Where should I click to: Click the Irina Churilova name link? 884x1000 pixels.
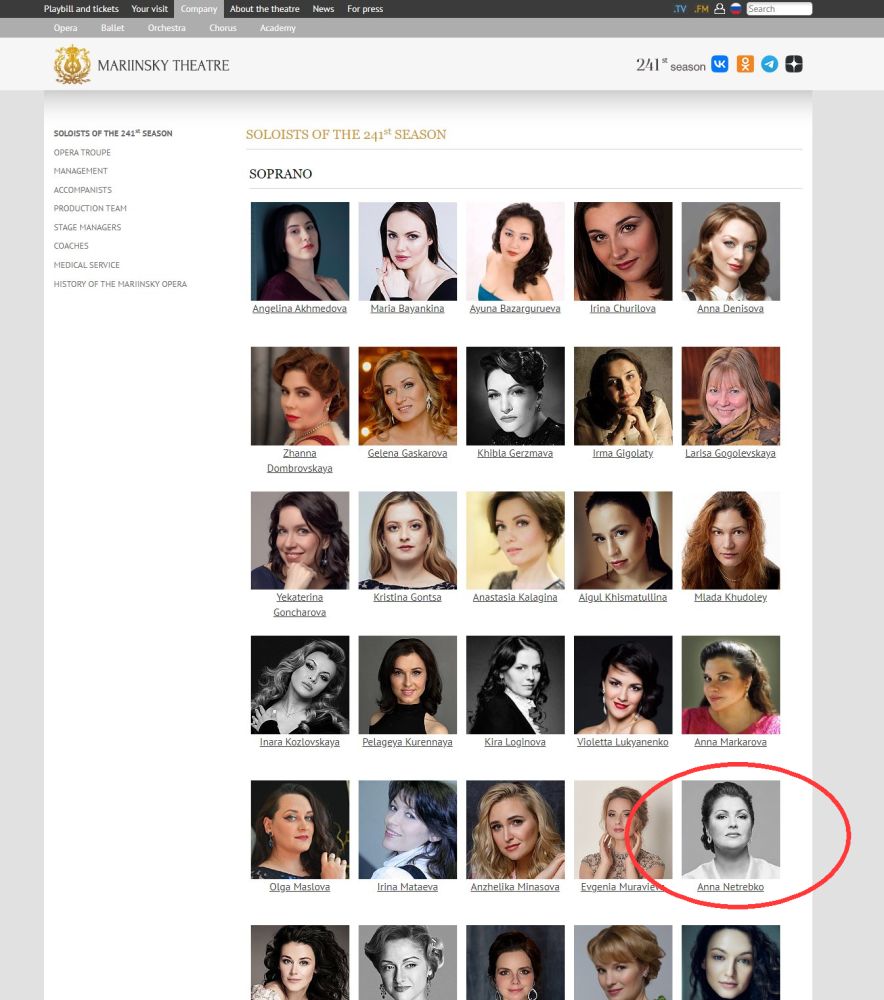[622, 309]
